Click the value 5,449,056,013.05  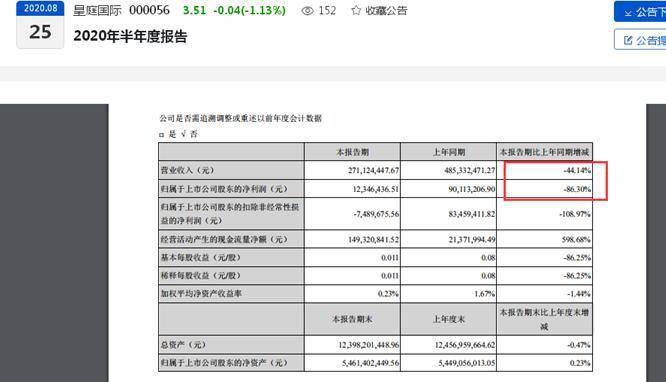[467, 363]
